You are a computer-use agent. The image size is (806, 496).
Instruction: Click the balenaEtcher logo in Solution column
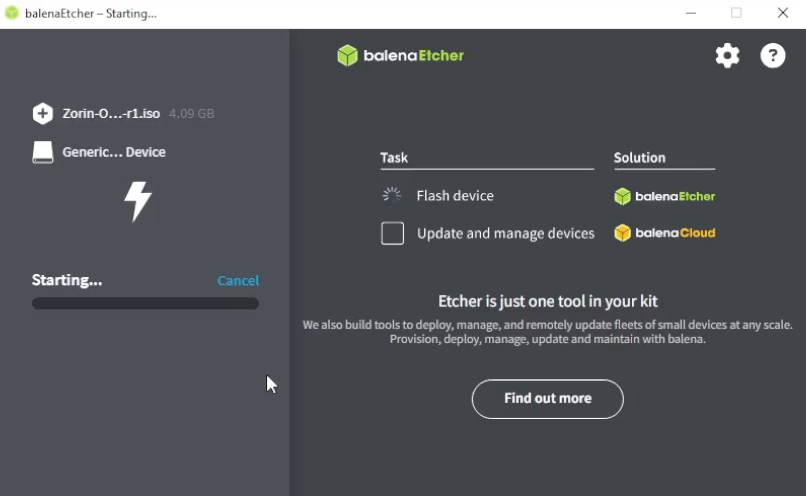(x=665, y=196)
